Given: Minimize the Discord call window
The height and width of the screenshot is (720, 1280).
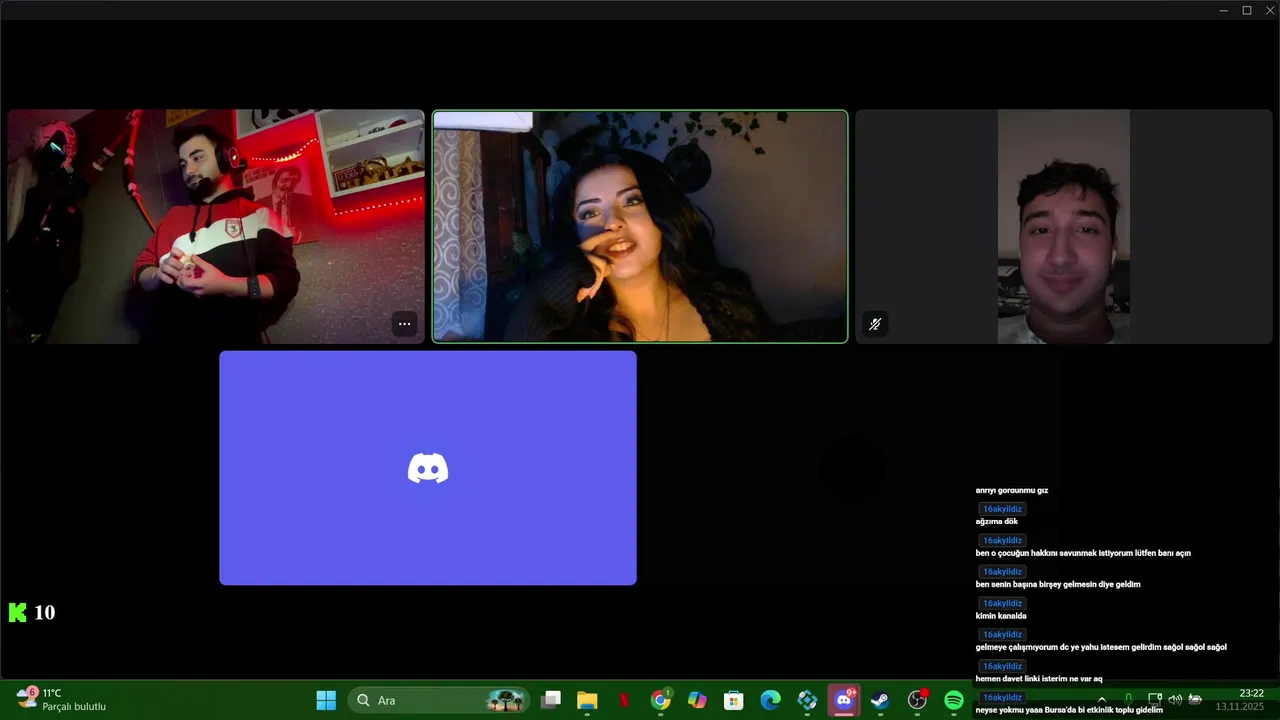Looking at the screenshot, I should coord(1224,10).
